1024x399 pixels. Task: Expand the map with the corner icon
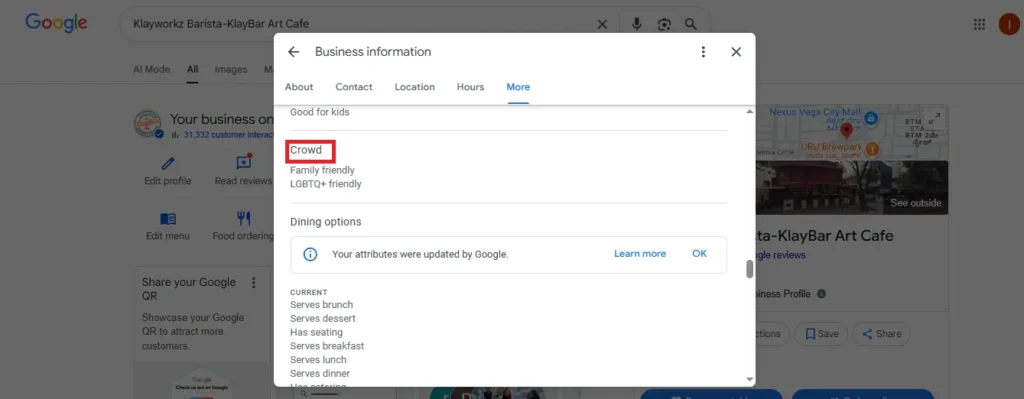(935, 118)
